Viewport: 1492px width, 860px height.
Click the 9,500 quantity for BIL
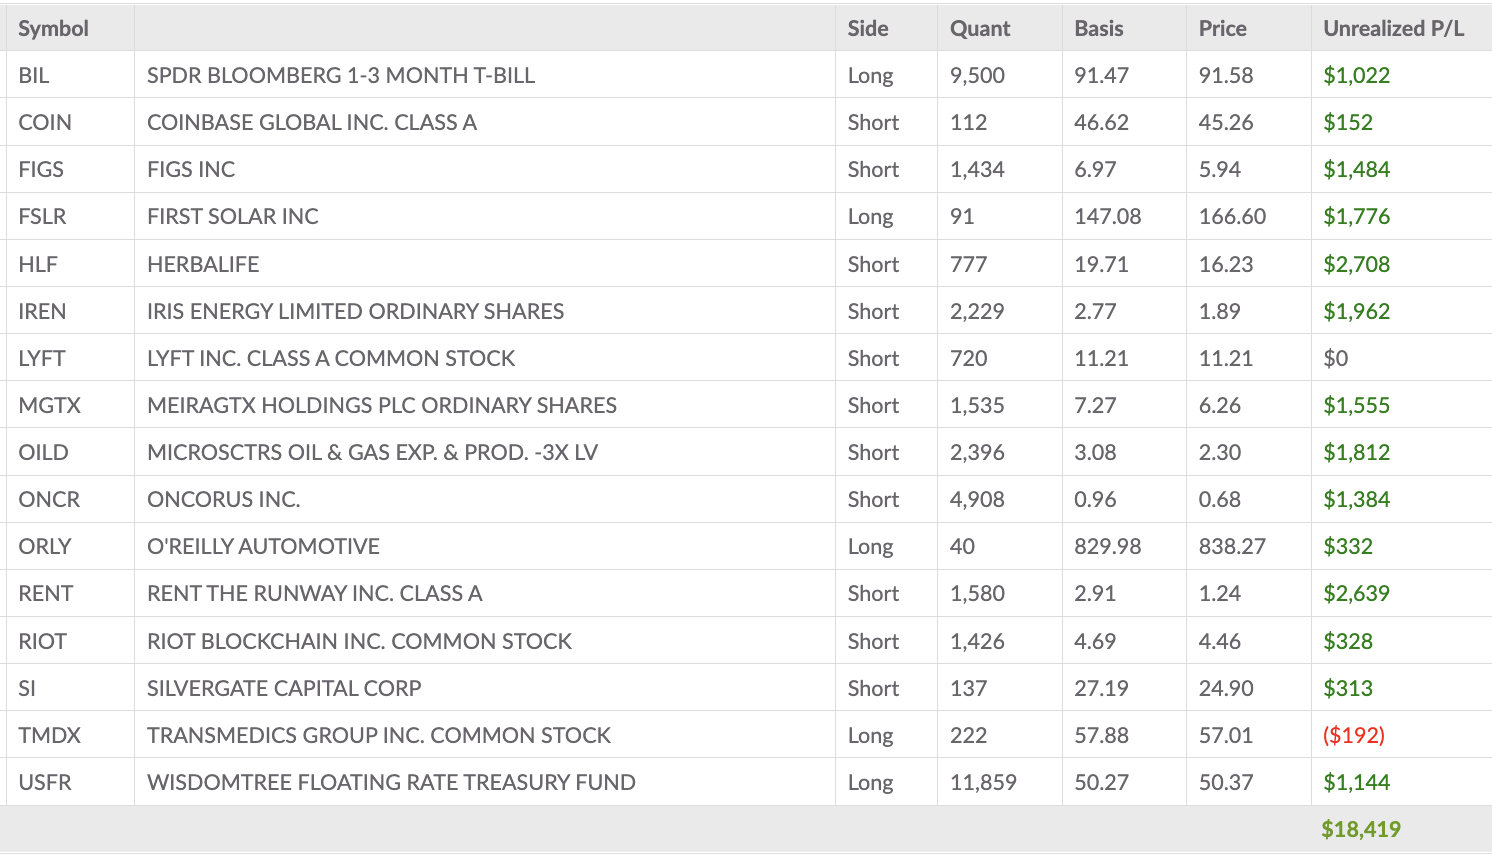pos(978,75)
